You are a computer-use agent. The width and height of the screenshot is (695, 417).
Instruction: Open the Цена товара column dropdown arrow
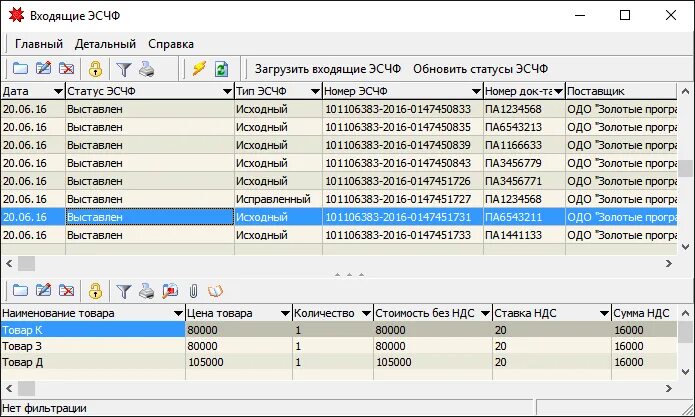285,313
